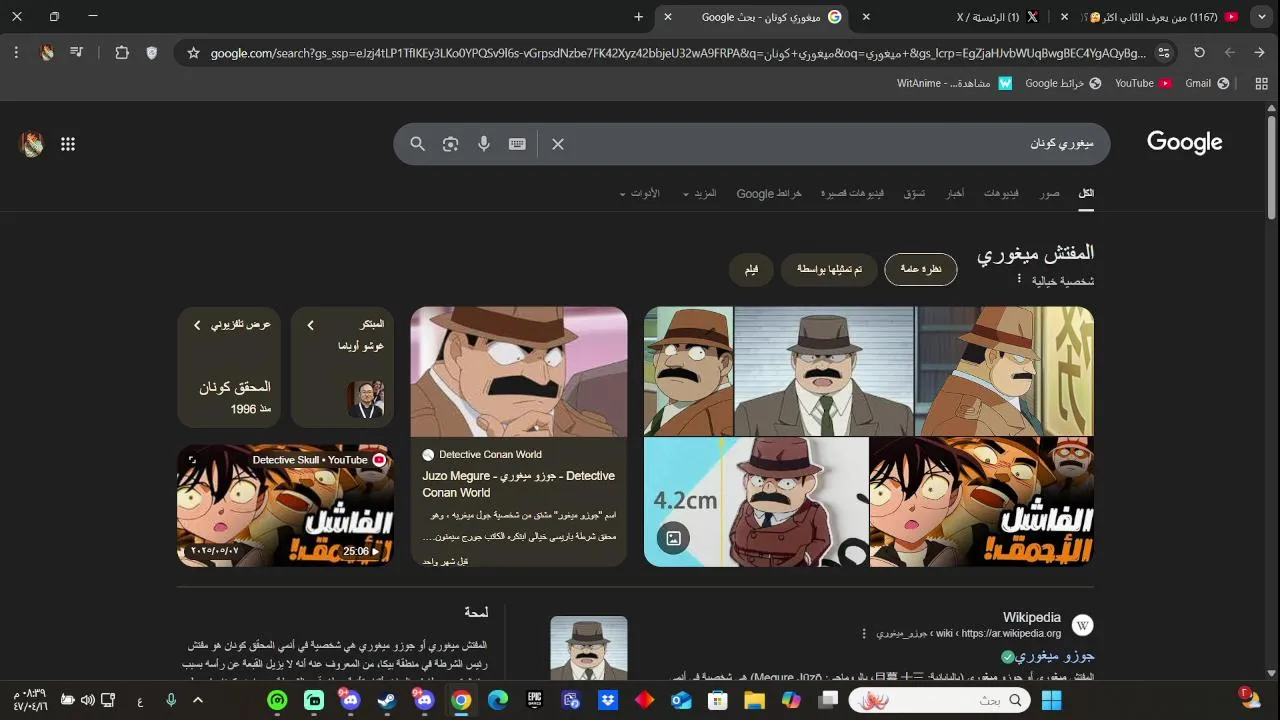Image resolution: width=1280 pixels, height=720 pixels.
Task: Go back to the previous page
Action: coord(1259,53)
